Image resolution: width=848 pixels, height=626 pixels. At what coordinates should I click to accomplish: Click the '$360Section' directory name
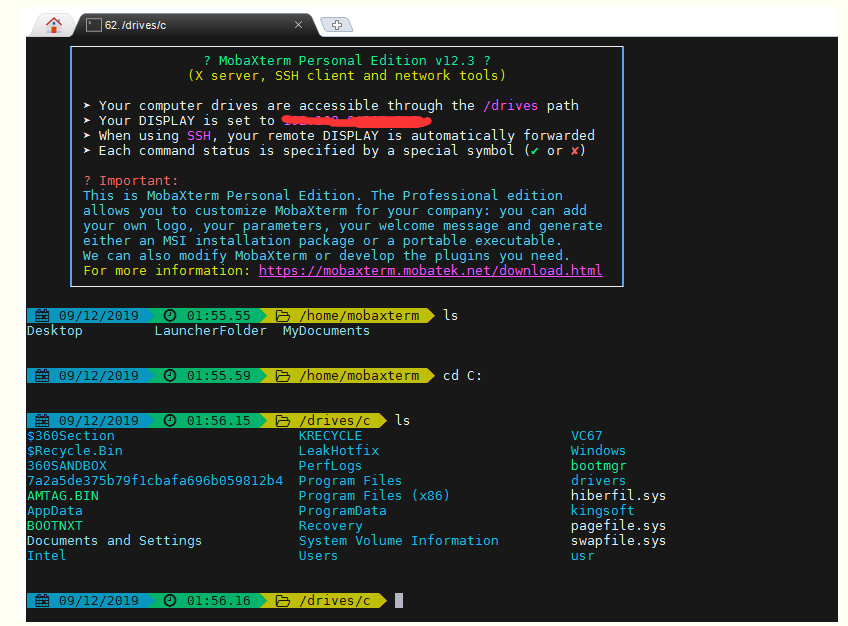[x=71, y=436]
